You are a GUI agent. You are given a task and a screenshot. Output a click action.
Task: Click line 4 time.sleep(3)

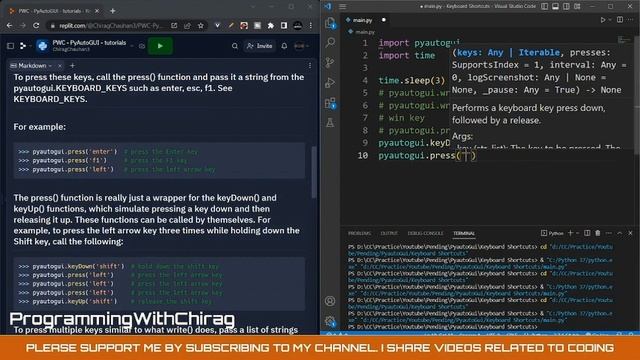(411, 80)
